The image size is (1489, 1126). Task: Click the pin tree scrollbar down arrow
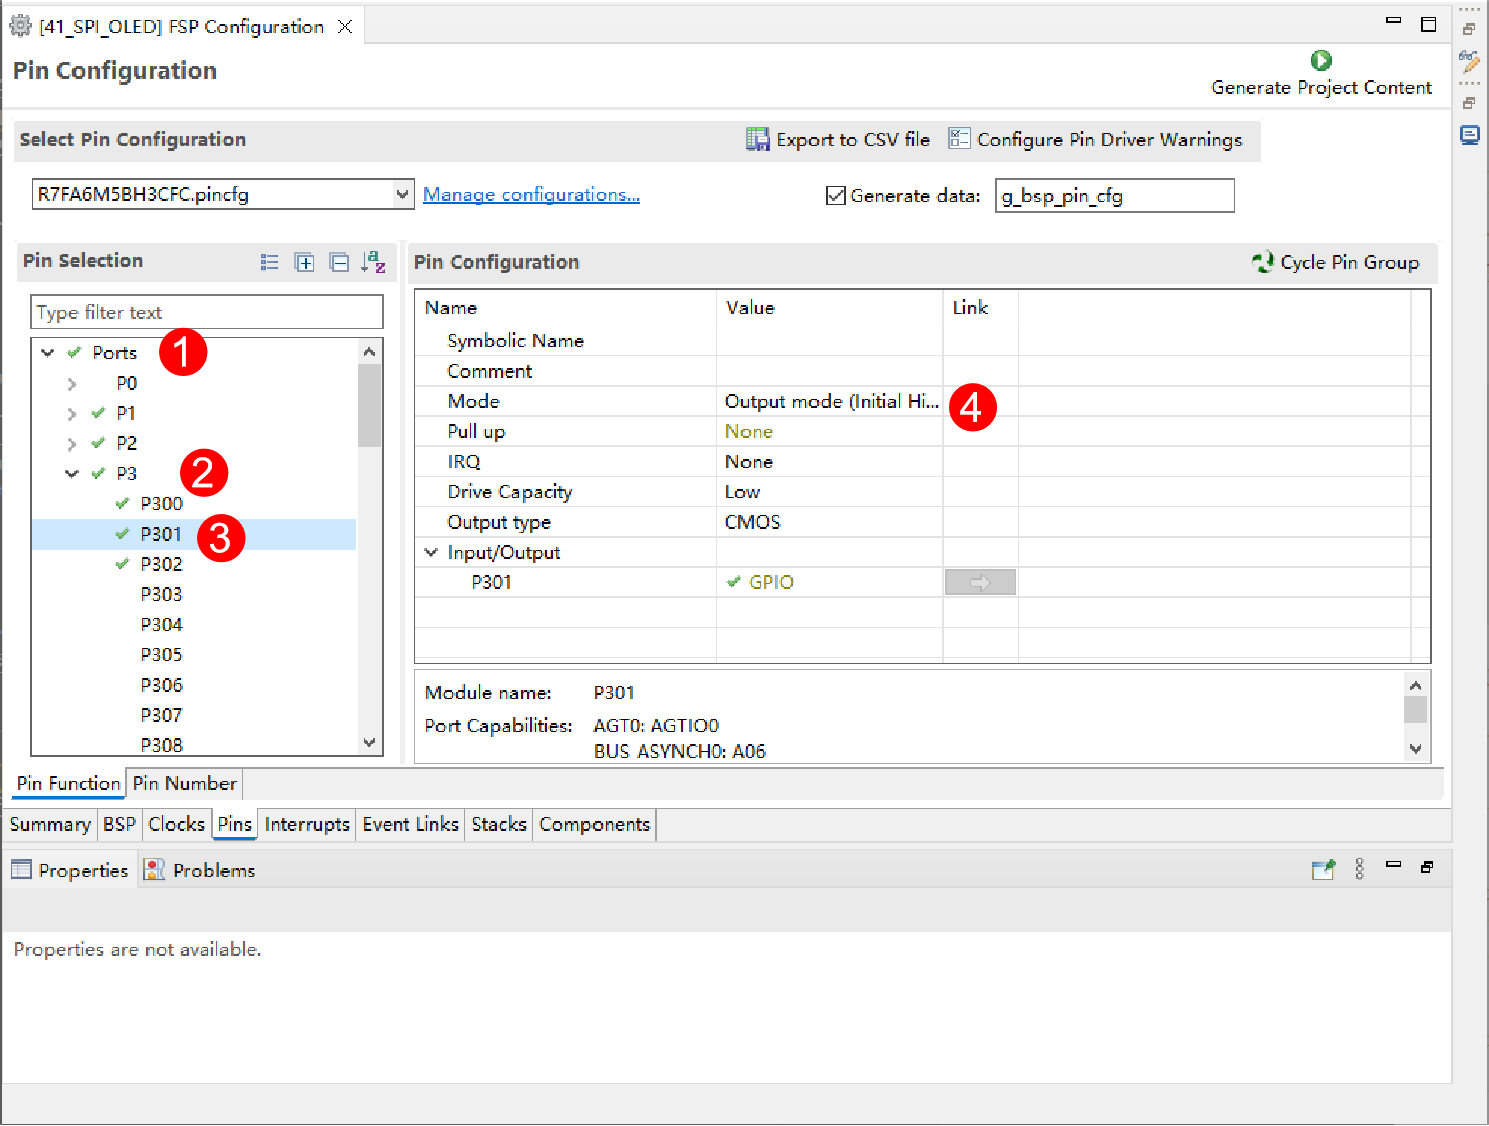[369, 743]
